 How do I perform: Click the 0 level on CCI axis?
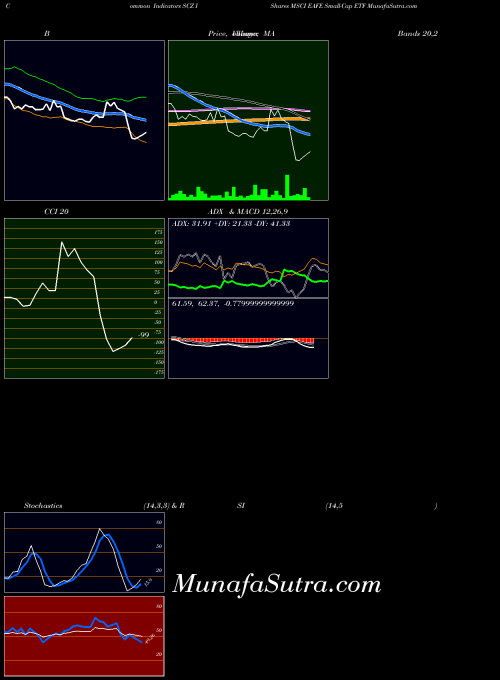156,302
